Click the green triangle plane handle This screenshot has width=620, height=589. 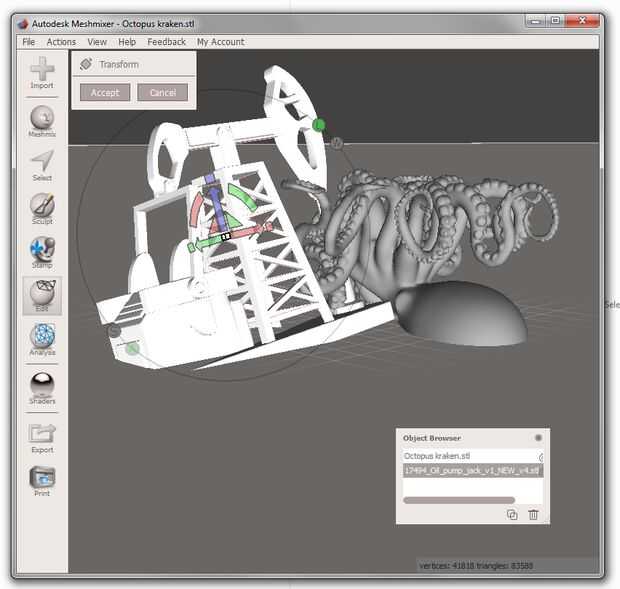pos(233,221)
